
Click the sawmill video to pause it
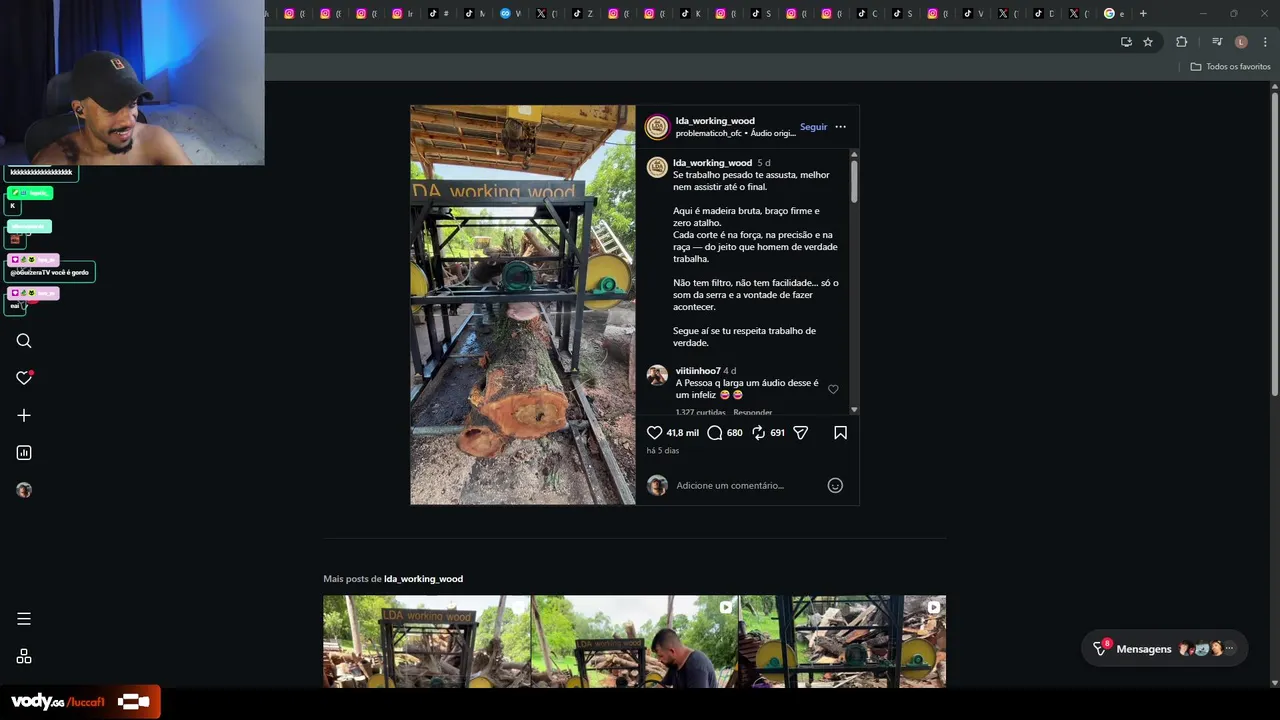(x=522, y=305)
